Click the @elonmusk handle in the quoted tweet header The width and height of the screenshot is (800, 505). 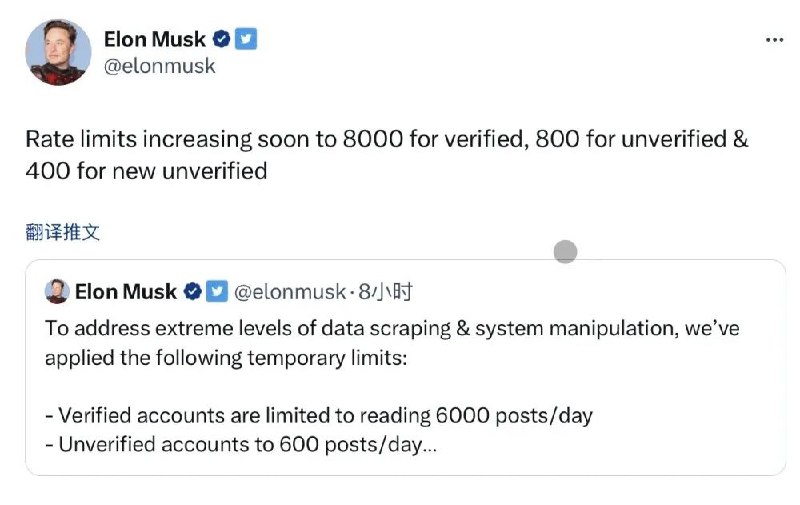click(290, 292)
